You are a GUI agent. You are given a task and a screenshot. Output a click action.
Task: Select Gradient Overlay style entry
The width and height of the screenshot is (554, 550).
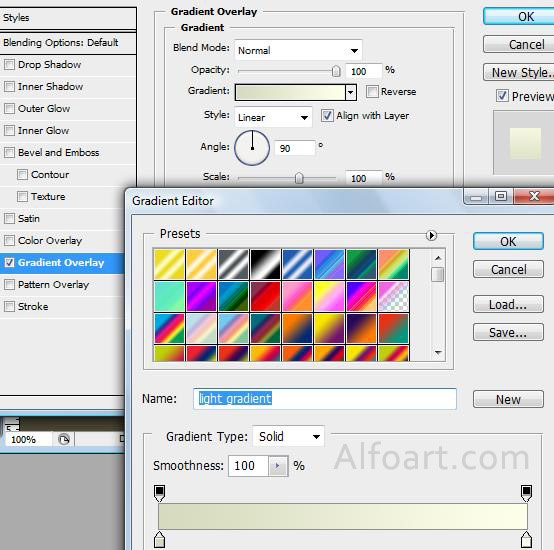click(x=61, y=262)
